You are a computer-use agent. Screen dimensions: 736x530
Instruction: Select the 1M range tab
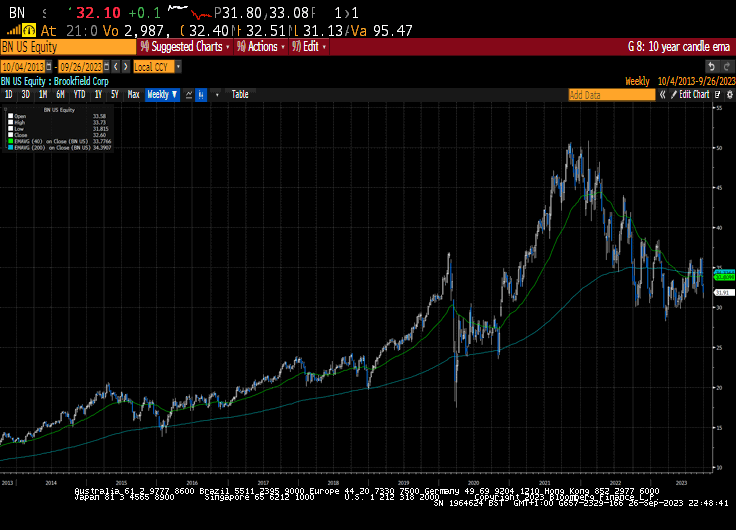pos(43,95)
